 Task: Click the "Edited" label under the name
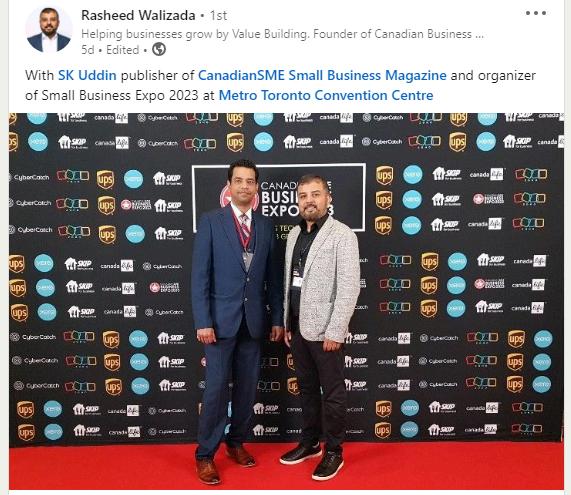[122, 50]
